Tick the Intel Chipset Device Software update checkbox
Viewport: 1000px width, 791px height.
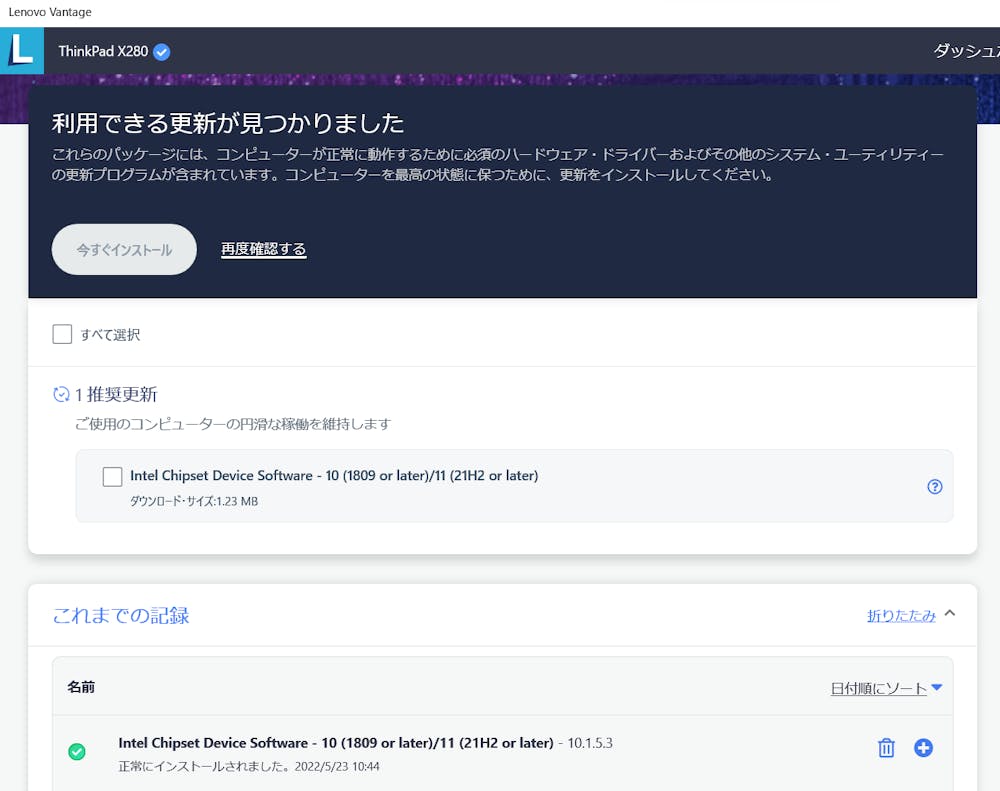112,477
